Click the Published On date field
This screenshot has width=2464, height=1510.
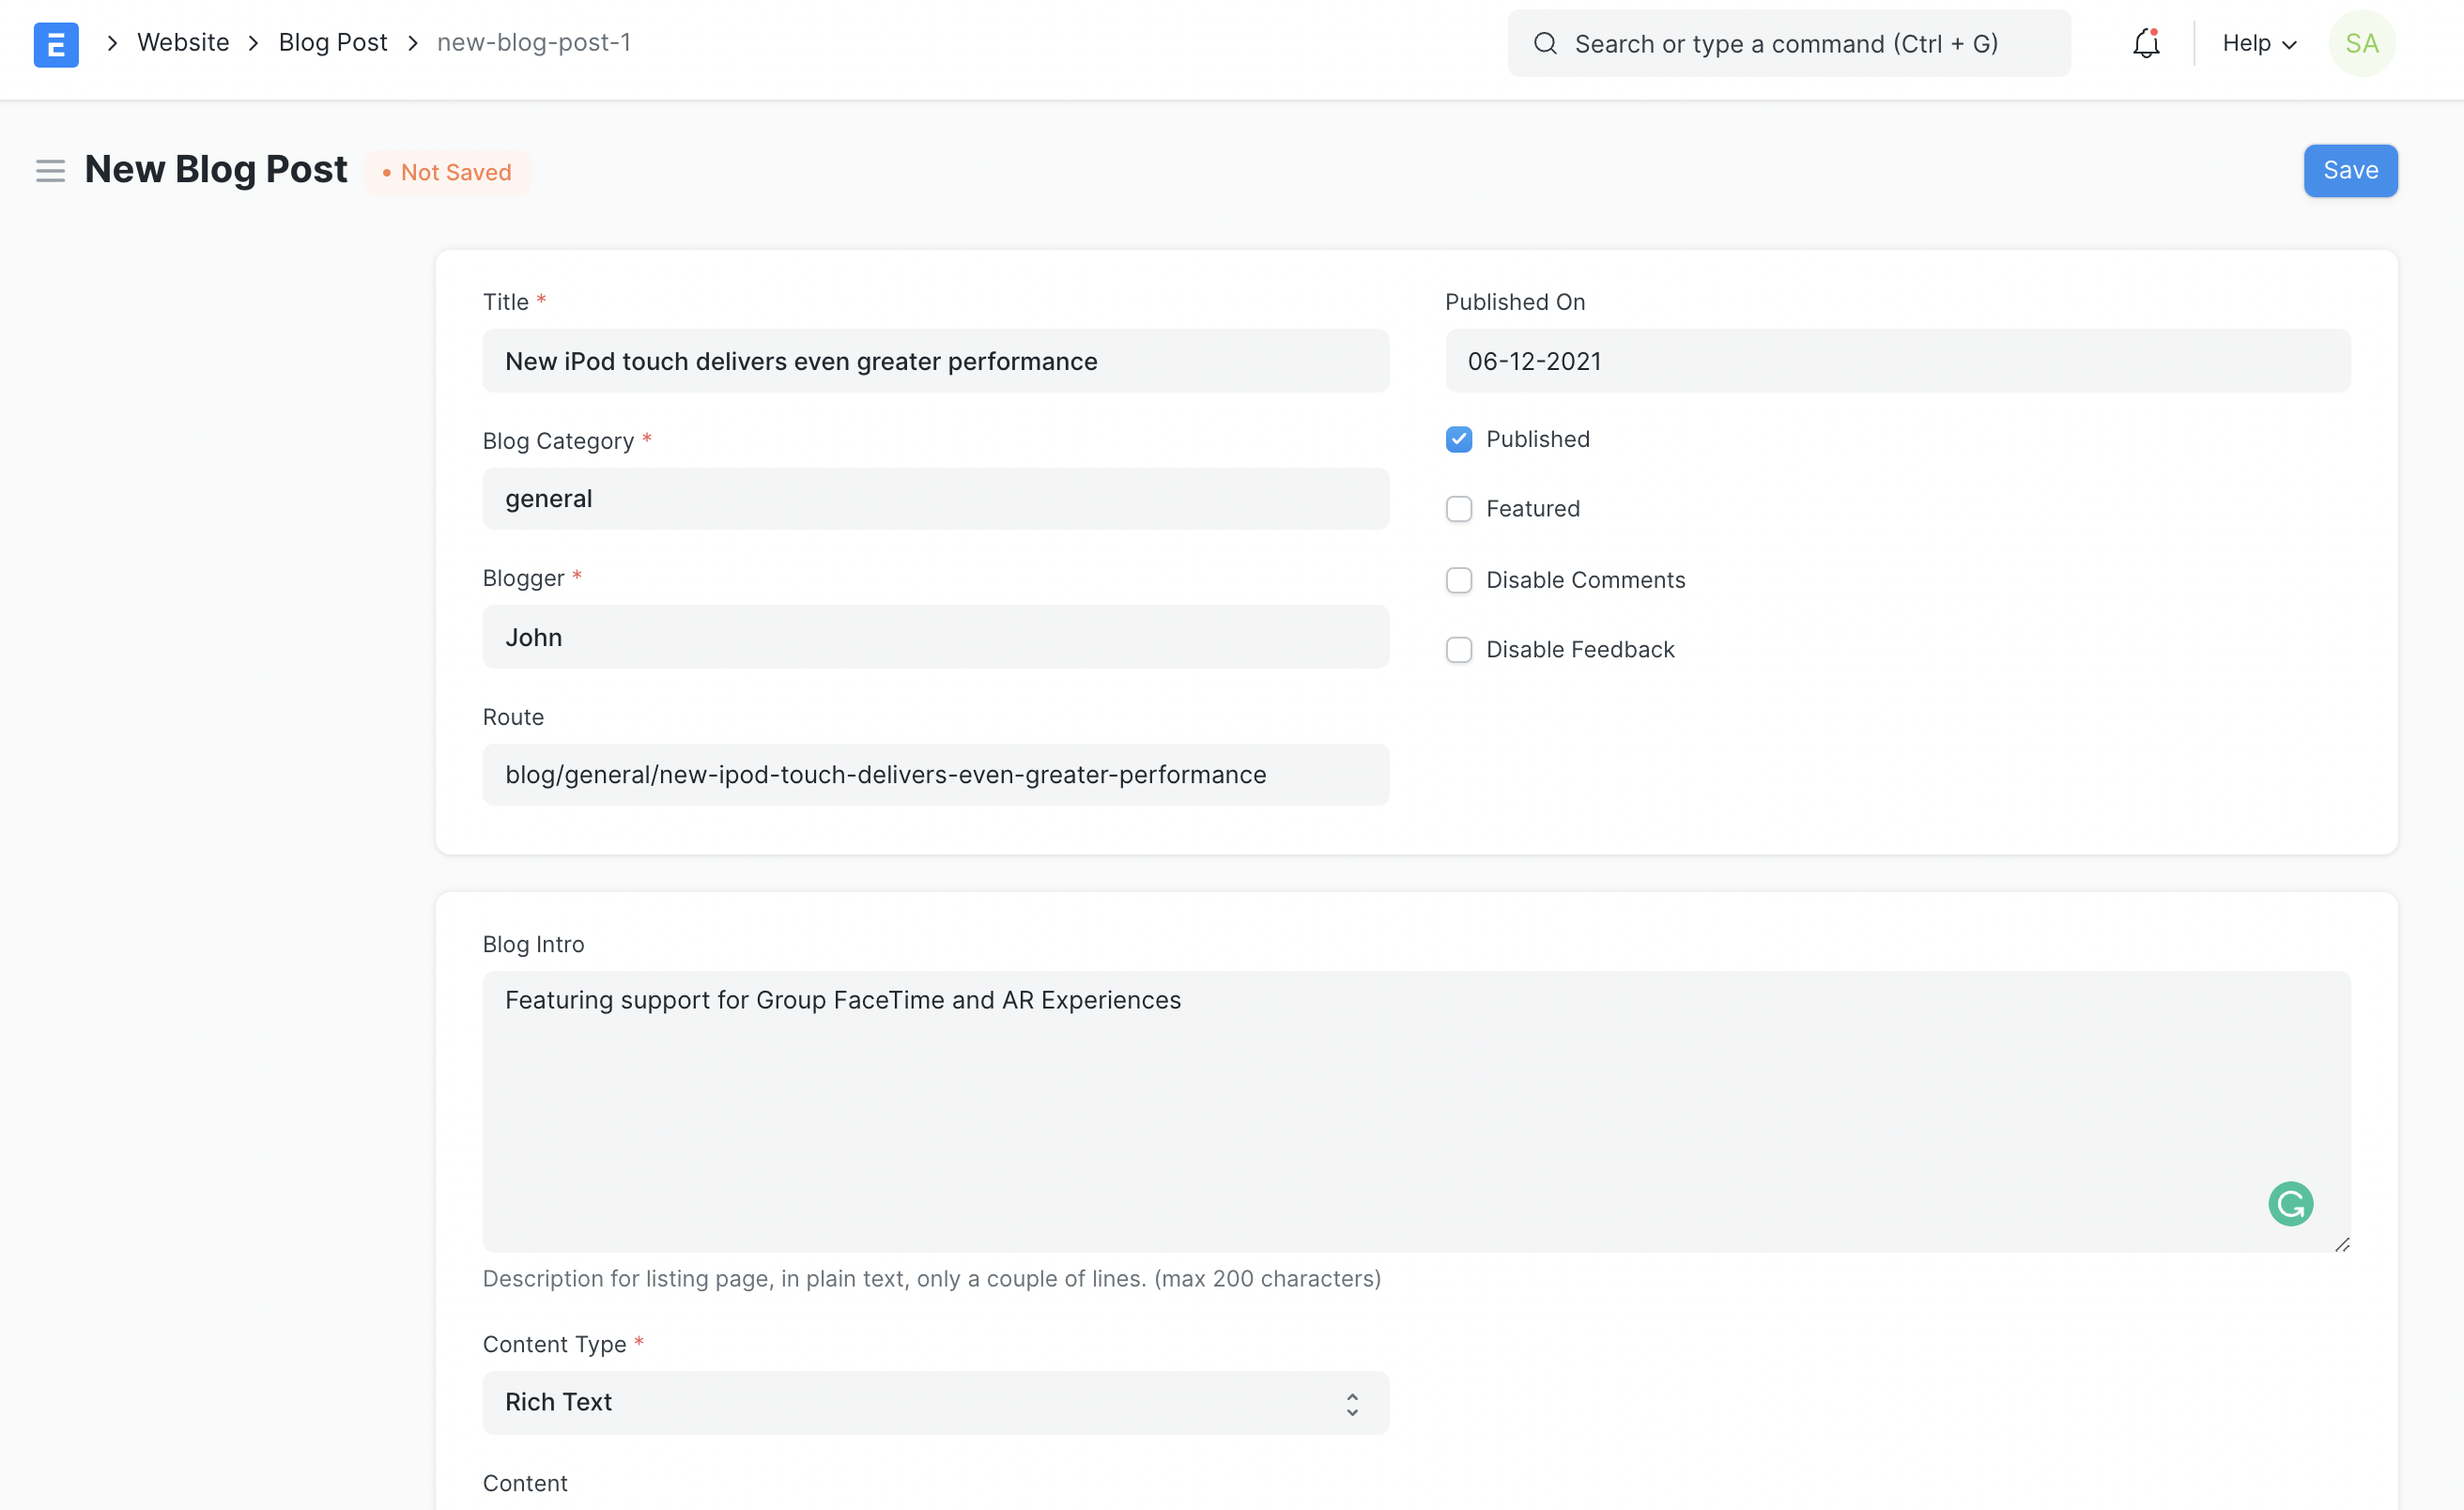(x=1897, y=361)
